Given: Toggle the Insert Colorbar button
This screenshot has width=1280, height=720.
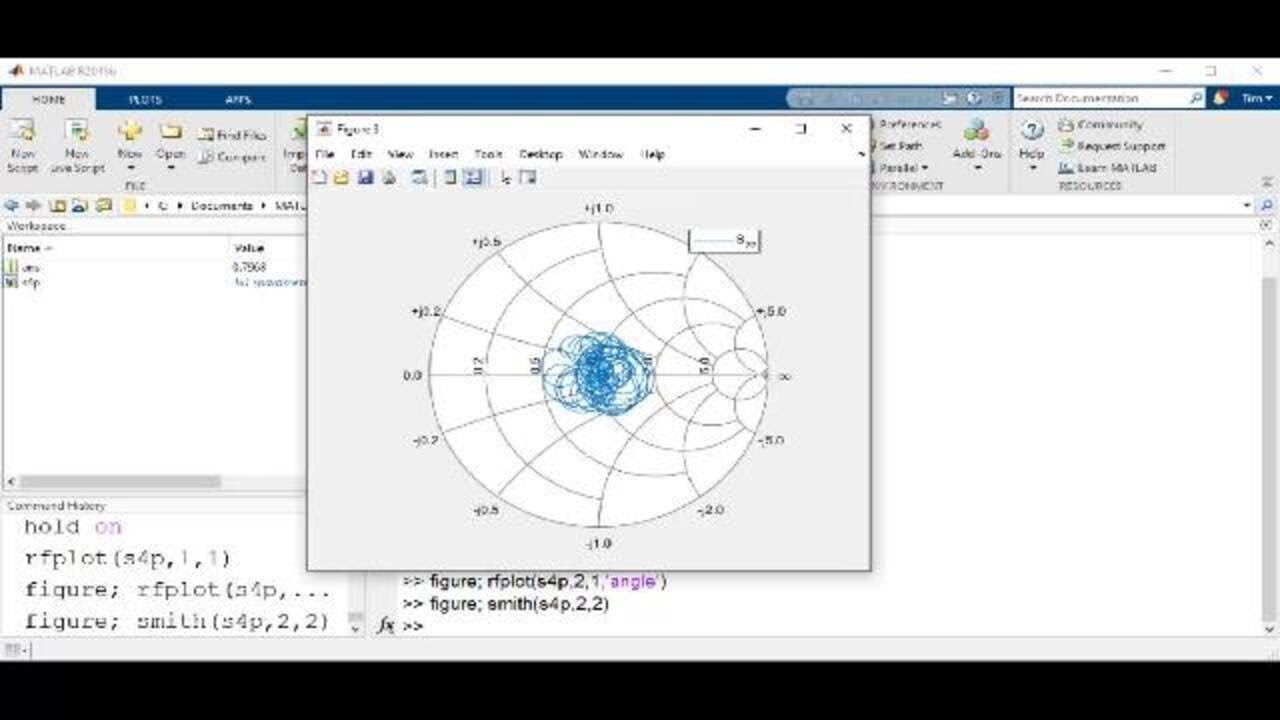Looking at the screenshot, I should point(451,177).
